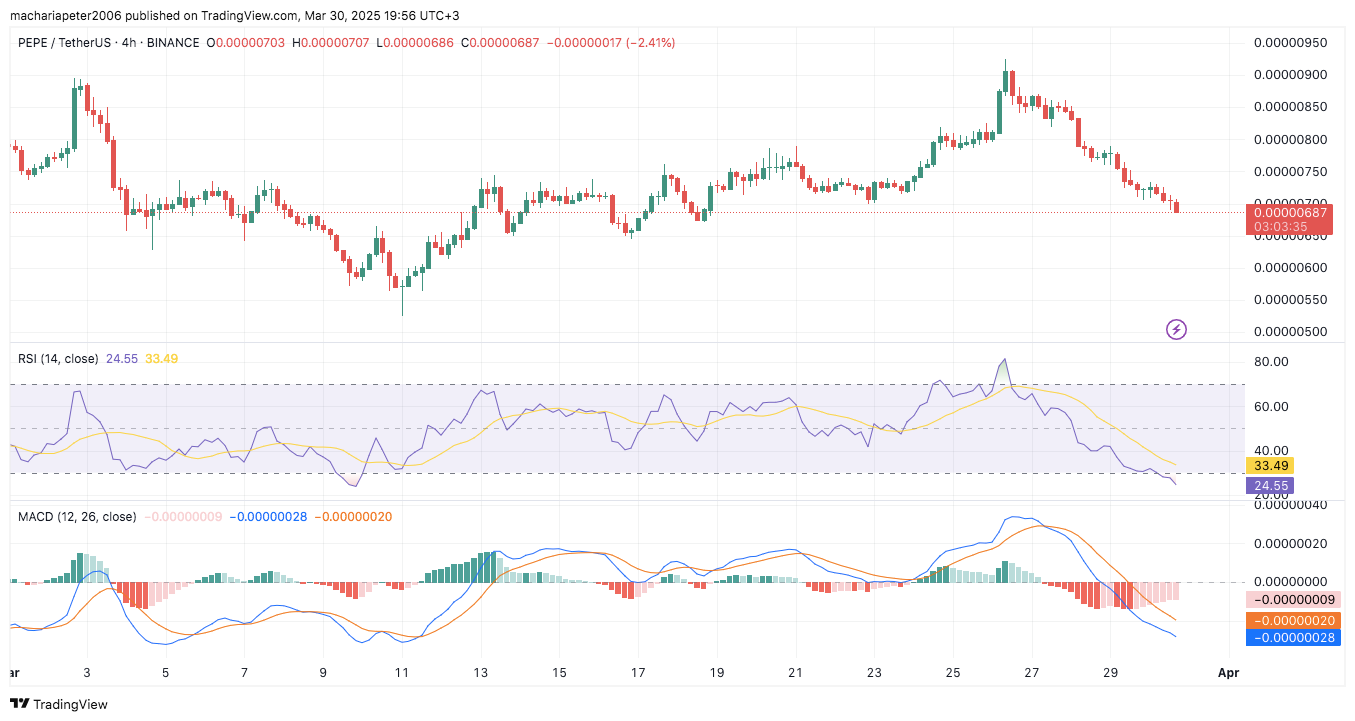Click the Apr label on time axis

(1228, 673)
